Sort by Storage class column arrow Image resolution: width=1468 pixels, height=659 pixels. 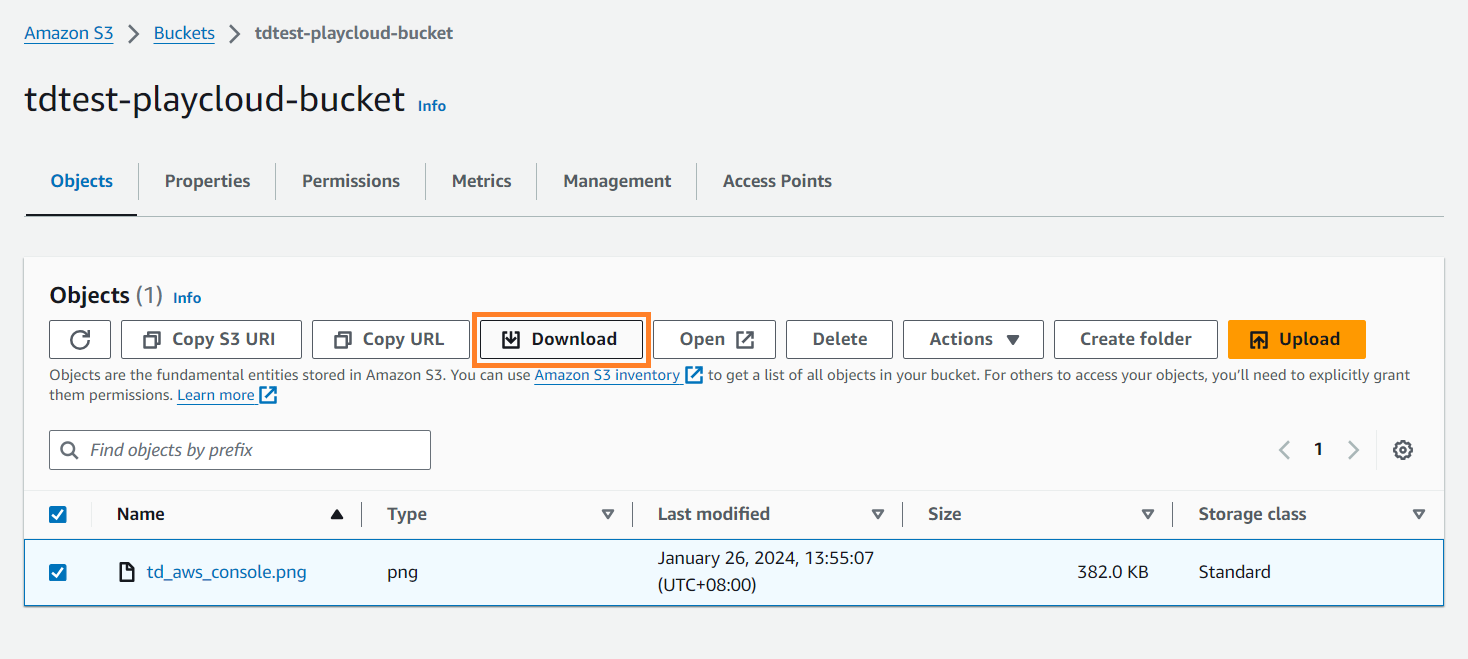tap(1418, 514)
